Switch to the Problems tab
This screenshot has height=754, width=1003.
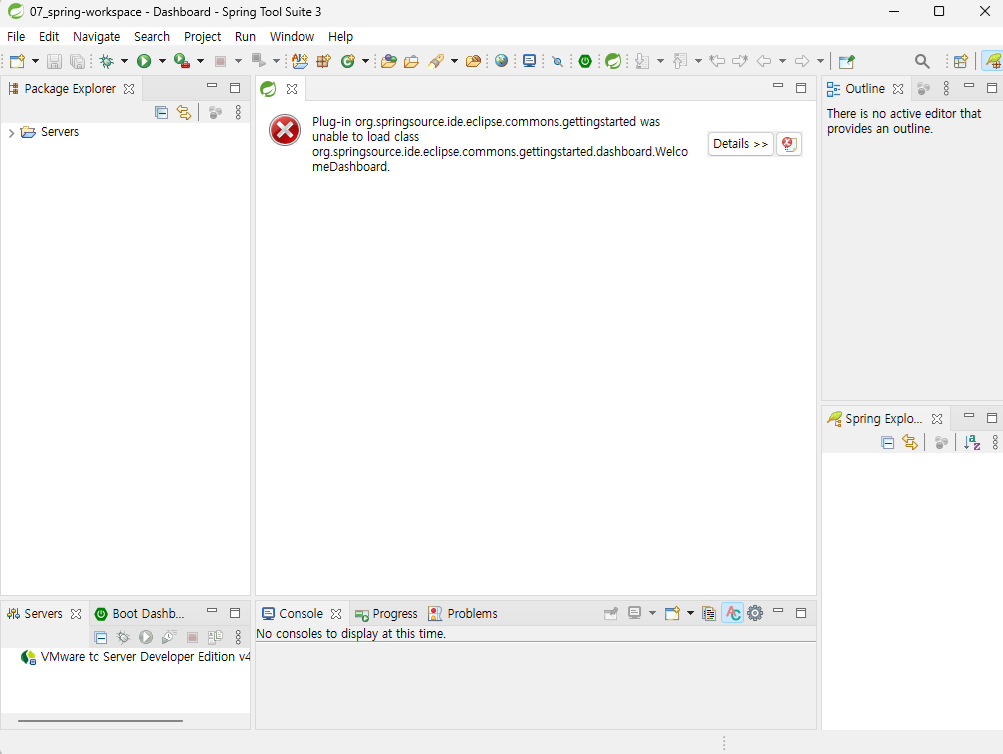click(x=462, y=613)
